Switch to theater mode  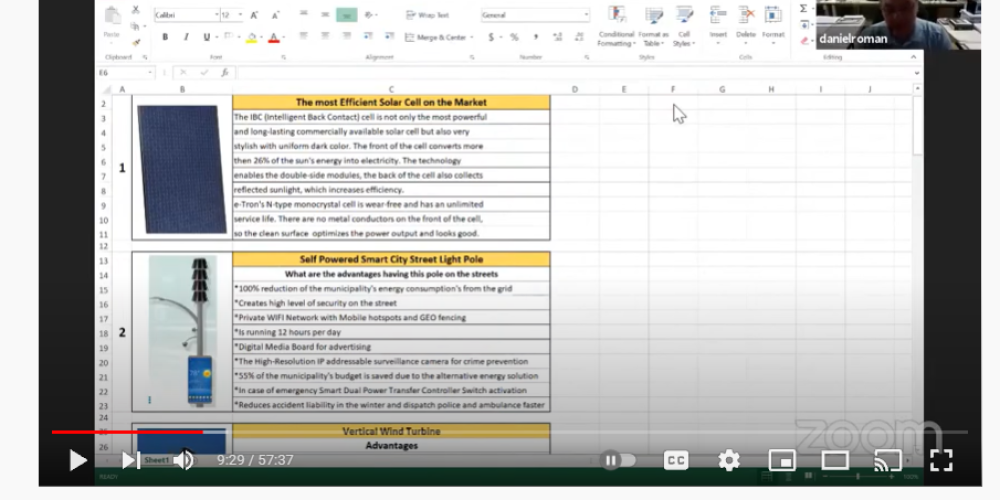835,460
